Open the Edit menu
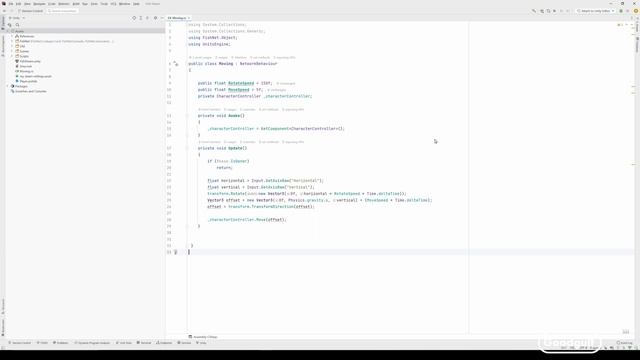Image resolution: width=640 pixels, height=360 pixels. [x=18, y=4]
